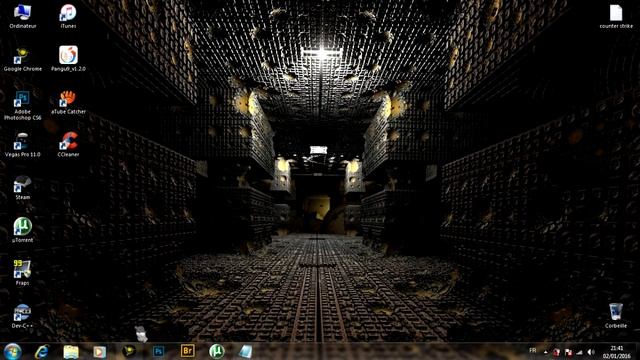
Task: Select the Pangu9_v1.2.0 desktop icon
Action: pyautogui.click(x=68, y=59)
